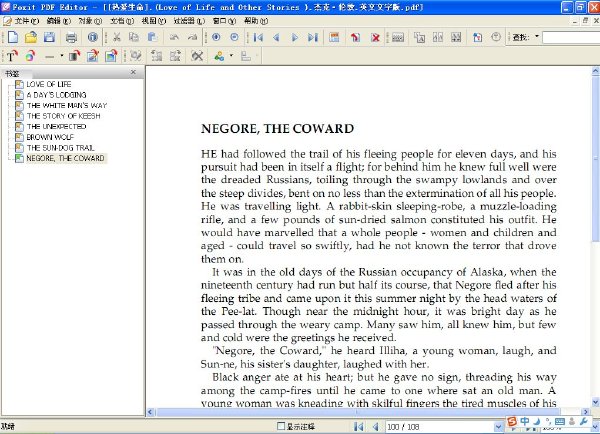
Task: Close the bookmarks panel with its X
Action: [x=133, y=72]
